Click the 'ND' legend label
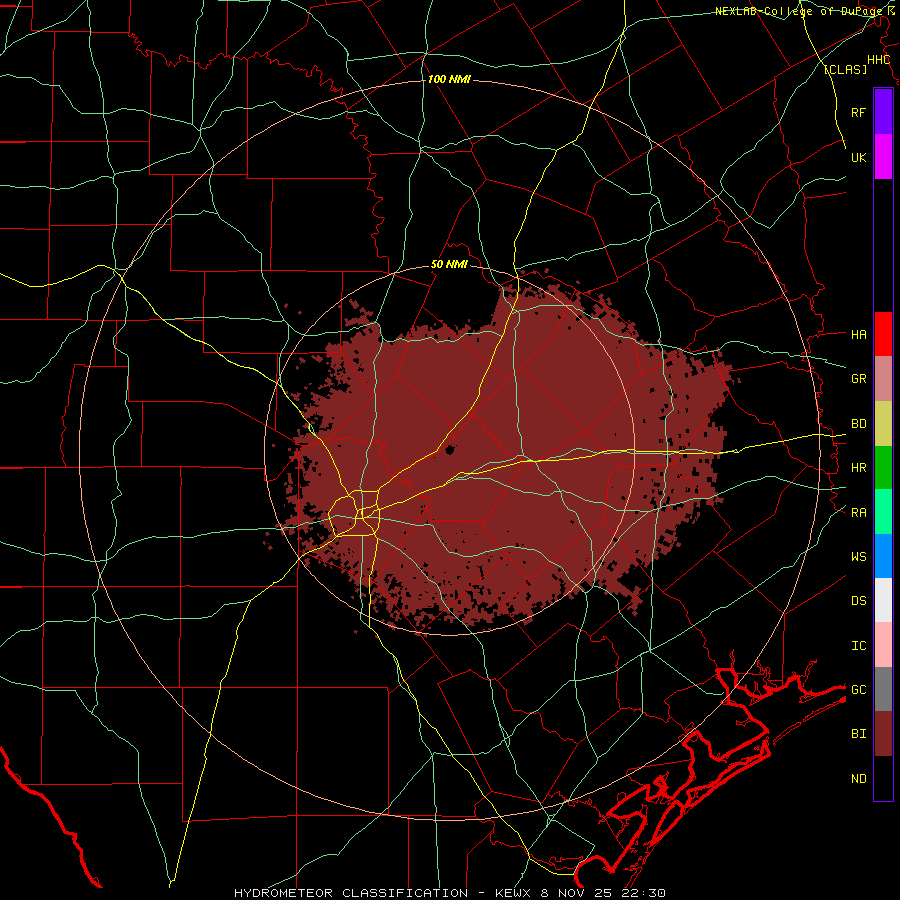Screen dimensions: 900x900 click(x=859, y=779)
